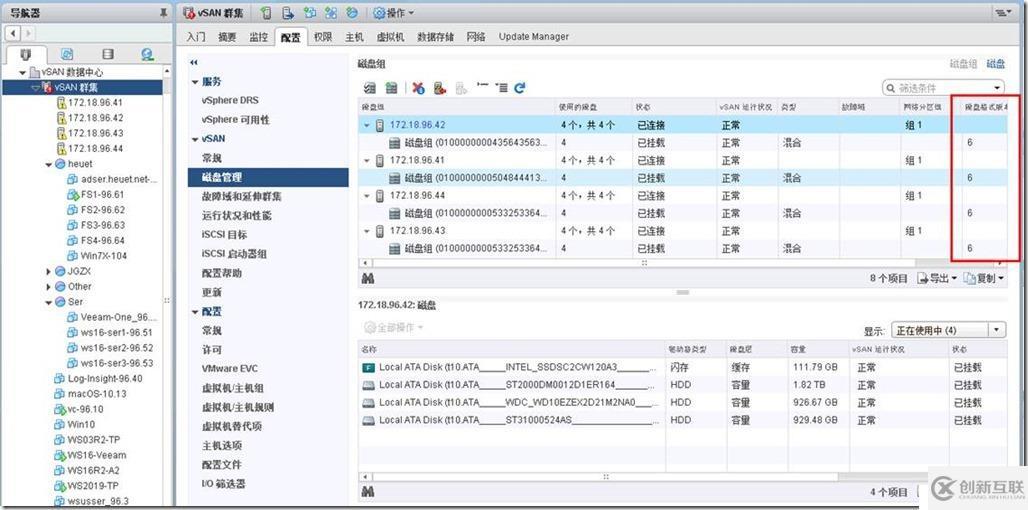Select 故障域和延伸群集 in the vSAN menu
Screen dimensions: 1028x510
point(241,196)
